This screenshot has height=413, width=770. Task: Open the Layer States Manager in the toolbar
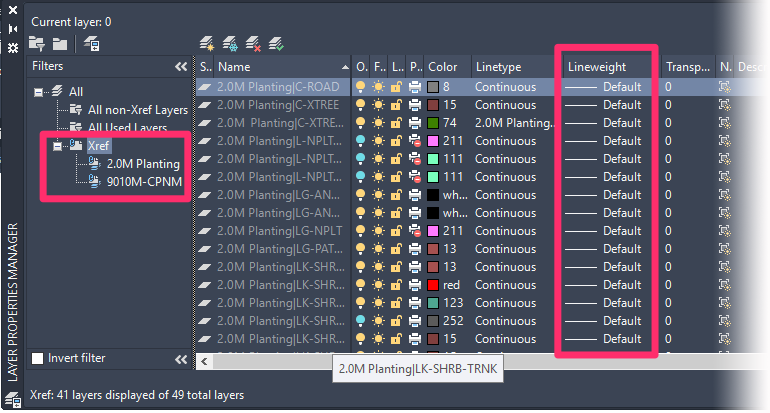91,44
